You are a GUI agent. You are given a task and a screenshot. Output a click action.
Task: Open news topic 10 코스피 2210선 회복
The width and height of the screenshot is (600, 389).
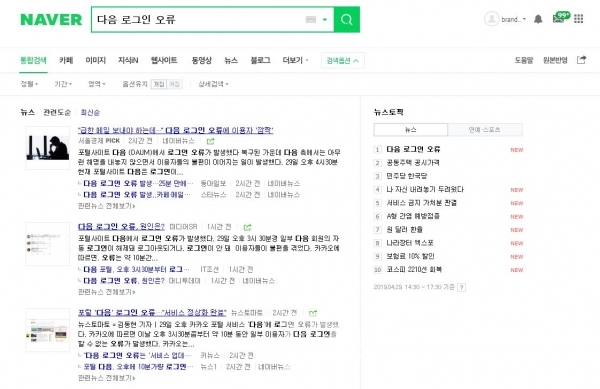(x=414, y=270)
